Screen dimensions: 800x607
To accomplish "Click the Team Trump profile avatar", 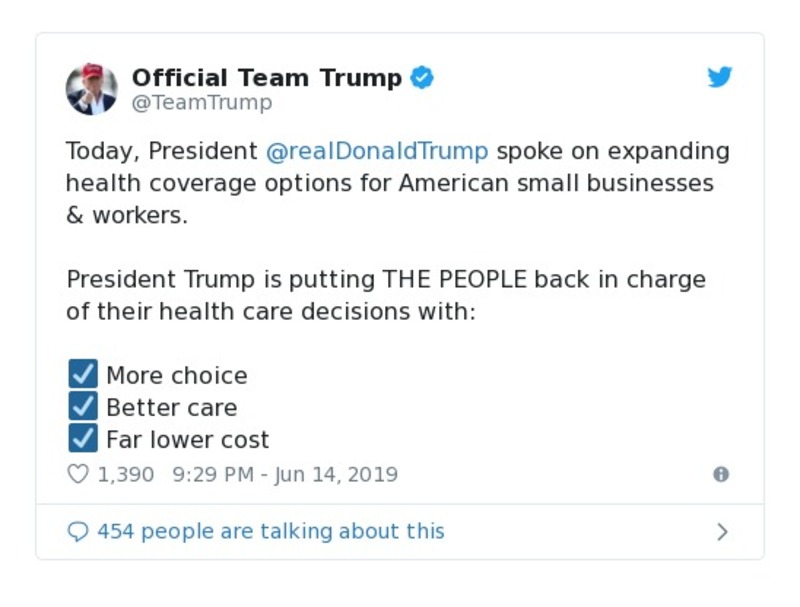I will click(x=91, y=89).
